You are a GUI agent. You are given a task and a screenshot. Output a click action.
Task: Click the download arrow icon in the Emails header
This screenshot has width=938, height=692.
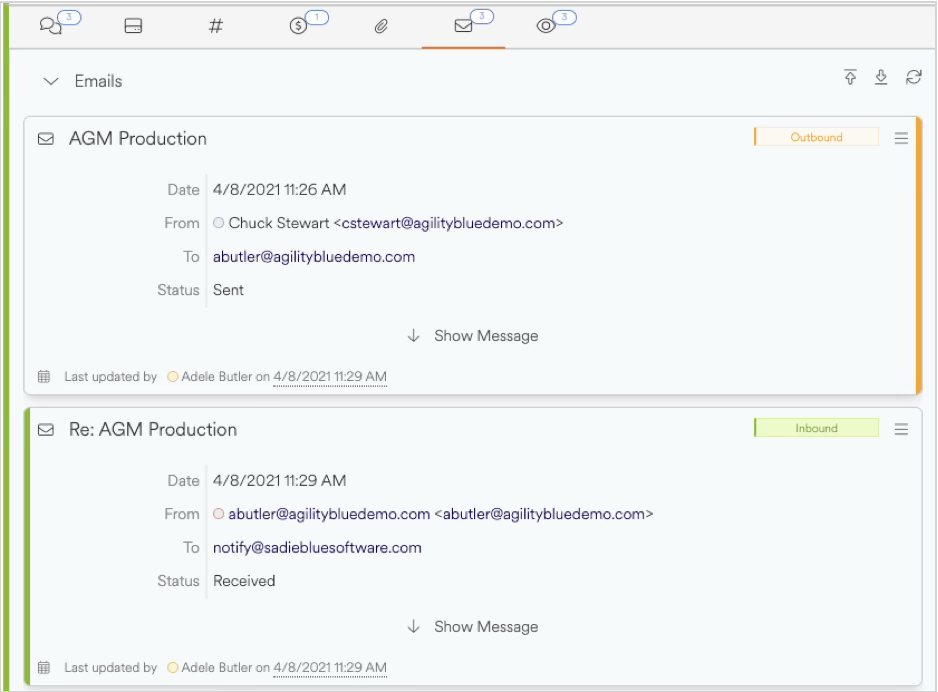click(881, 77)
